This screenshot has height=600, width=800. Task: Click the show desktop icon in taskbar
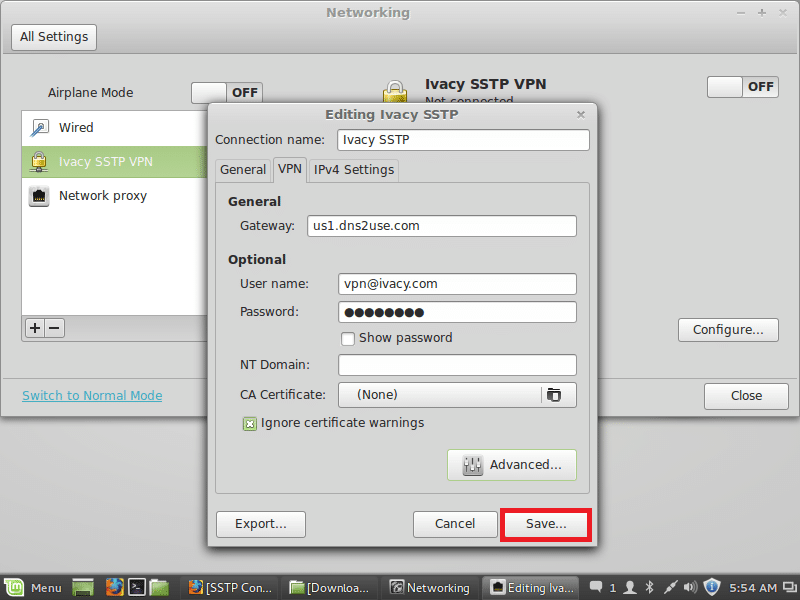[x=83, y=588]
